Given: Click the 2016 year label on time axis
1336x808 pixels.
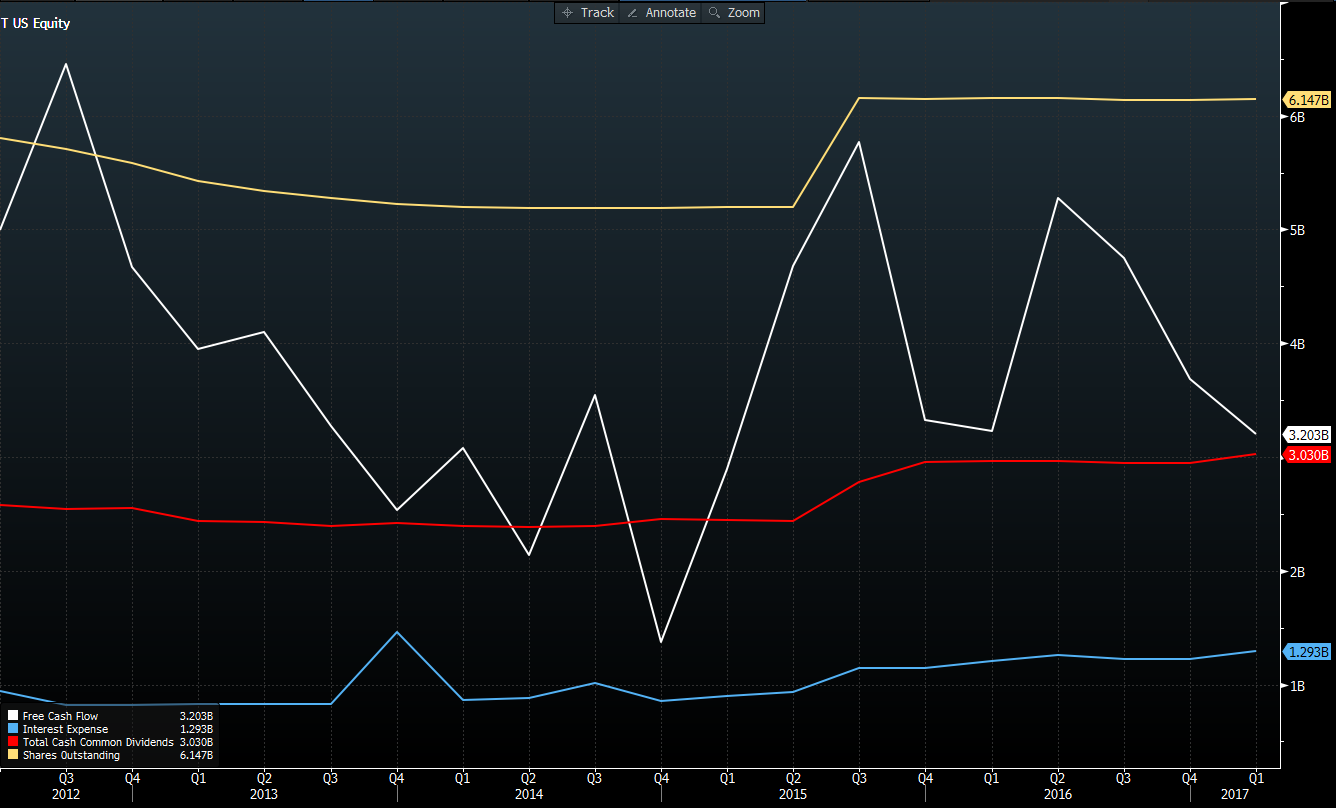Looking at the screenshot, I should [x=1056, y=793].
